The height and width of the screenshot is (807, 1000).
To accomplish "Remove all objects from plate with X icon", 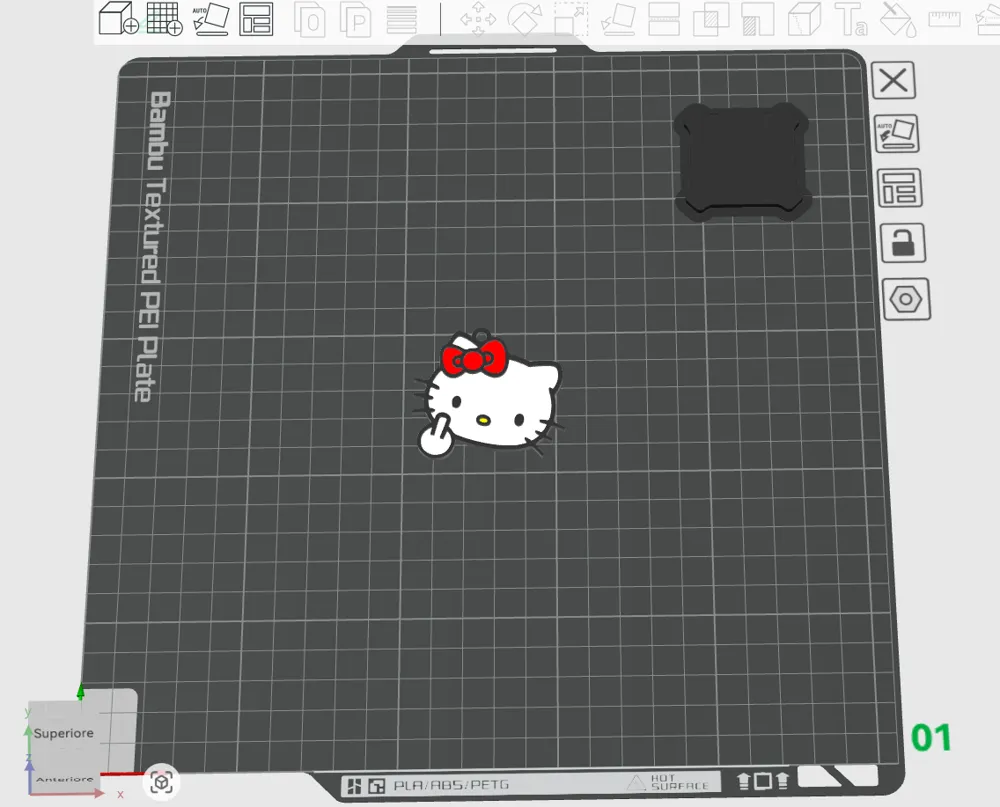I will coord(893,80).
